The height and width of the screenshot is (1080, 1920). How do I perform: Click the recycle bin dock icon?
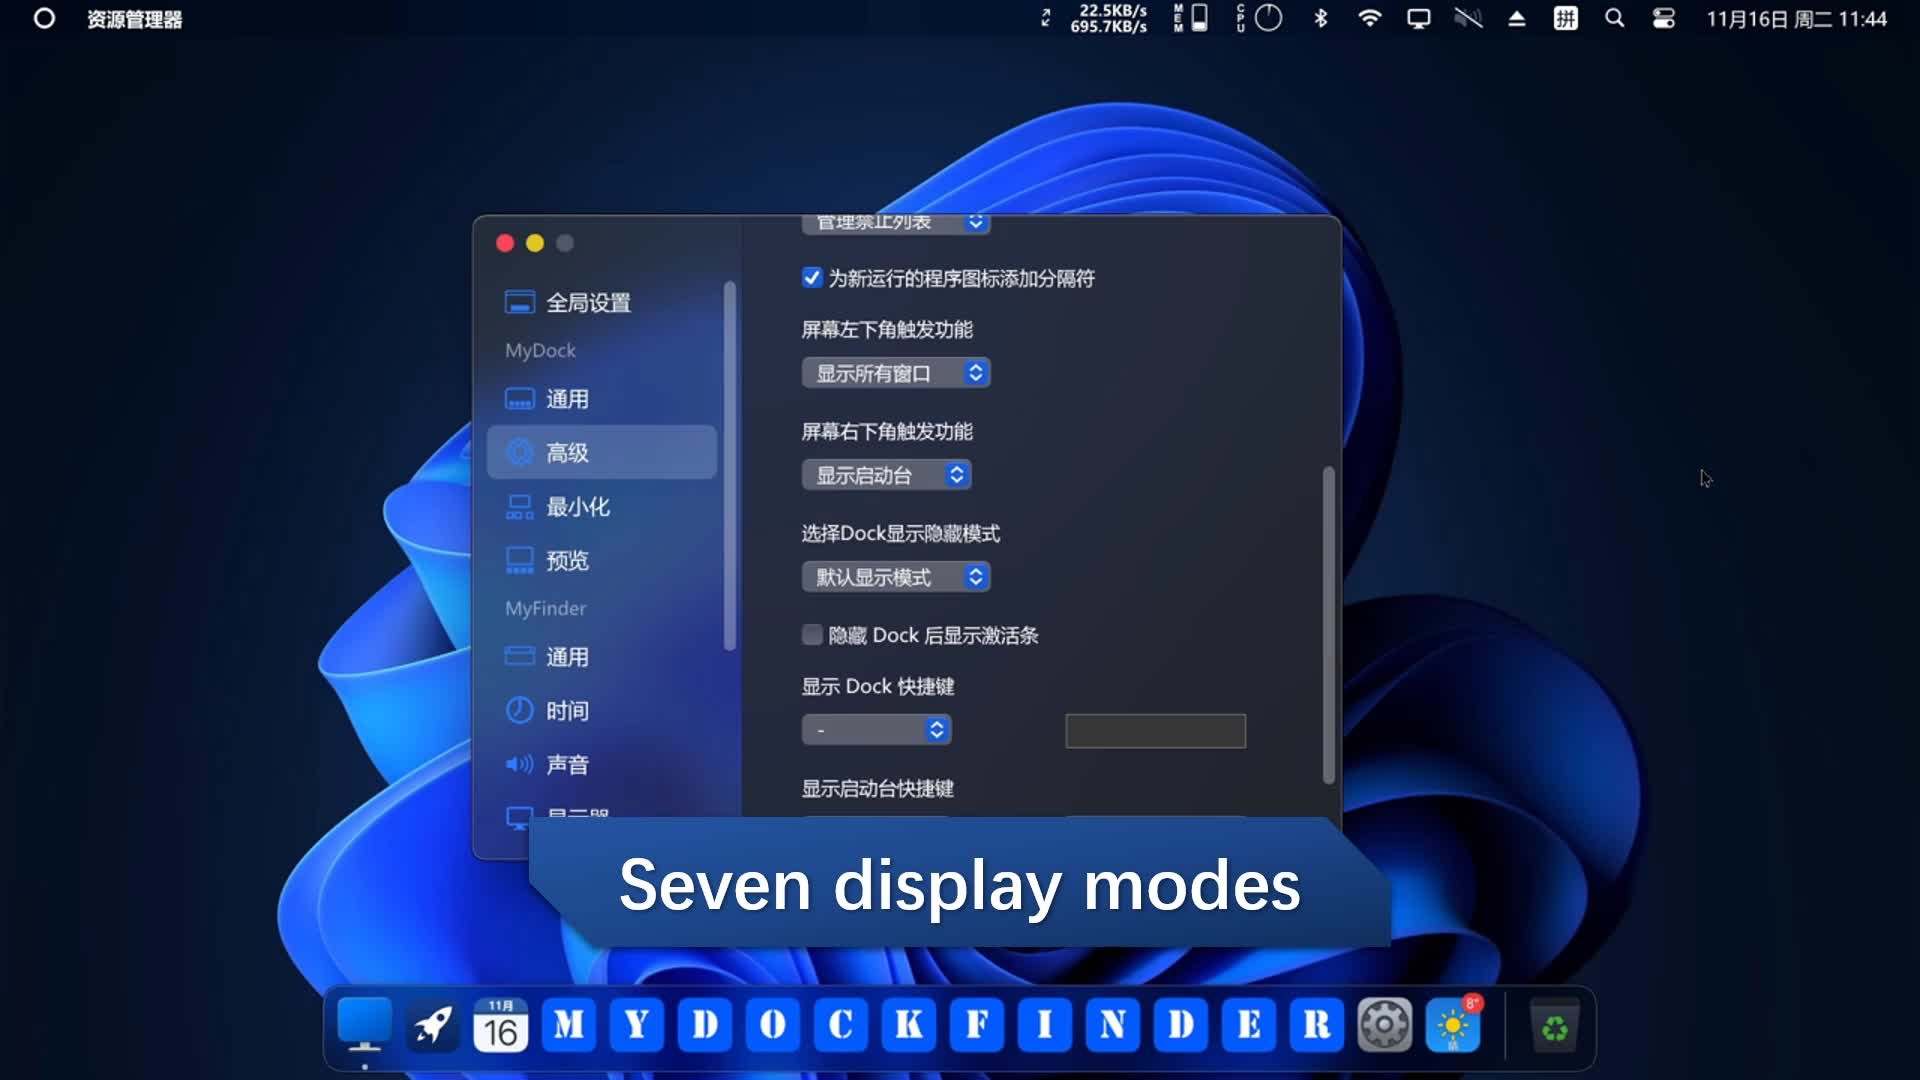1554,1027
